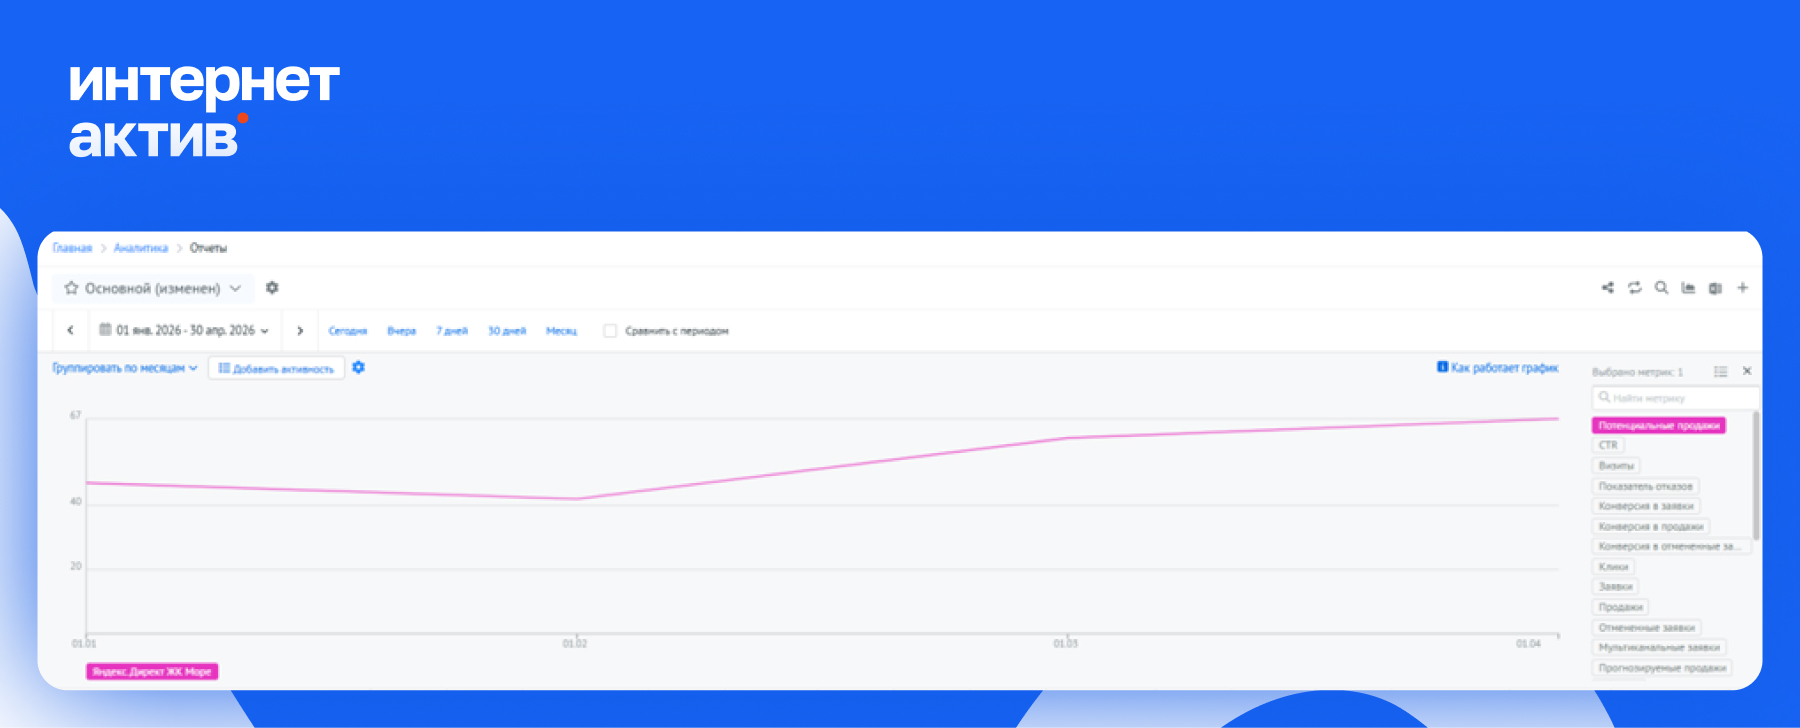
Task: Open Аналитика breadcrumb link
Action: coord(141,248)
